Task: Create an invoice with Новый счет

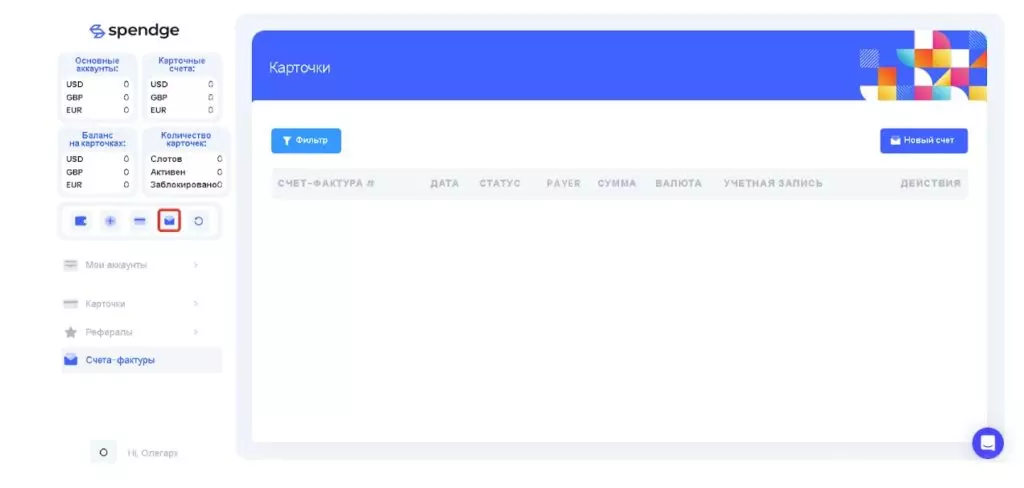Action: [923, 140]
